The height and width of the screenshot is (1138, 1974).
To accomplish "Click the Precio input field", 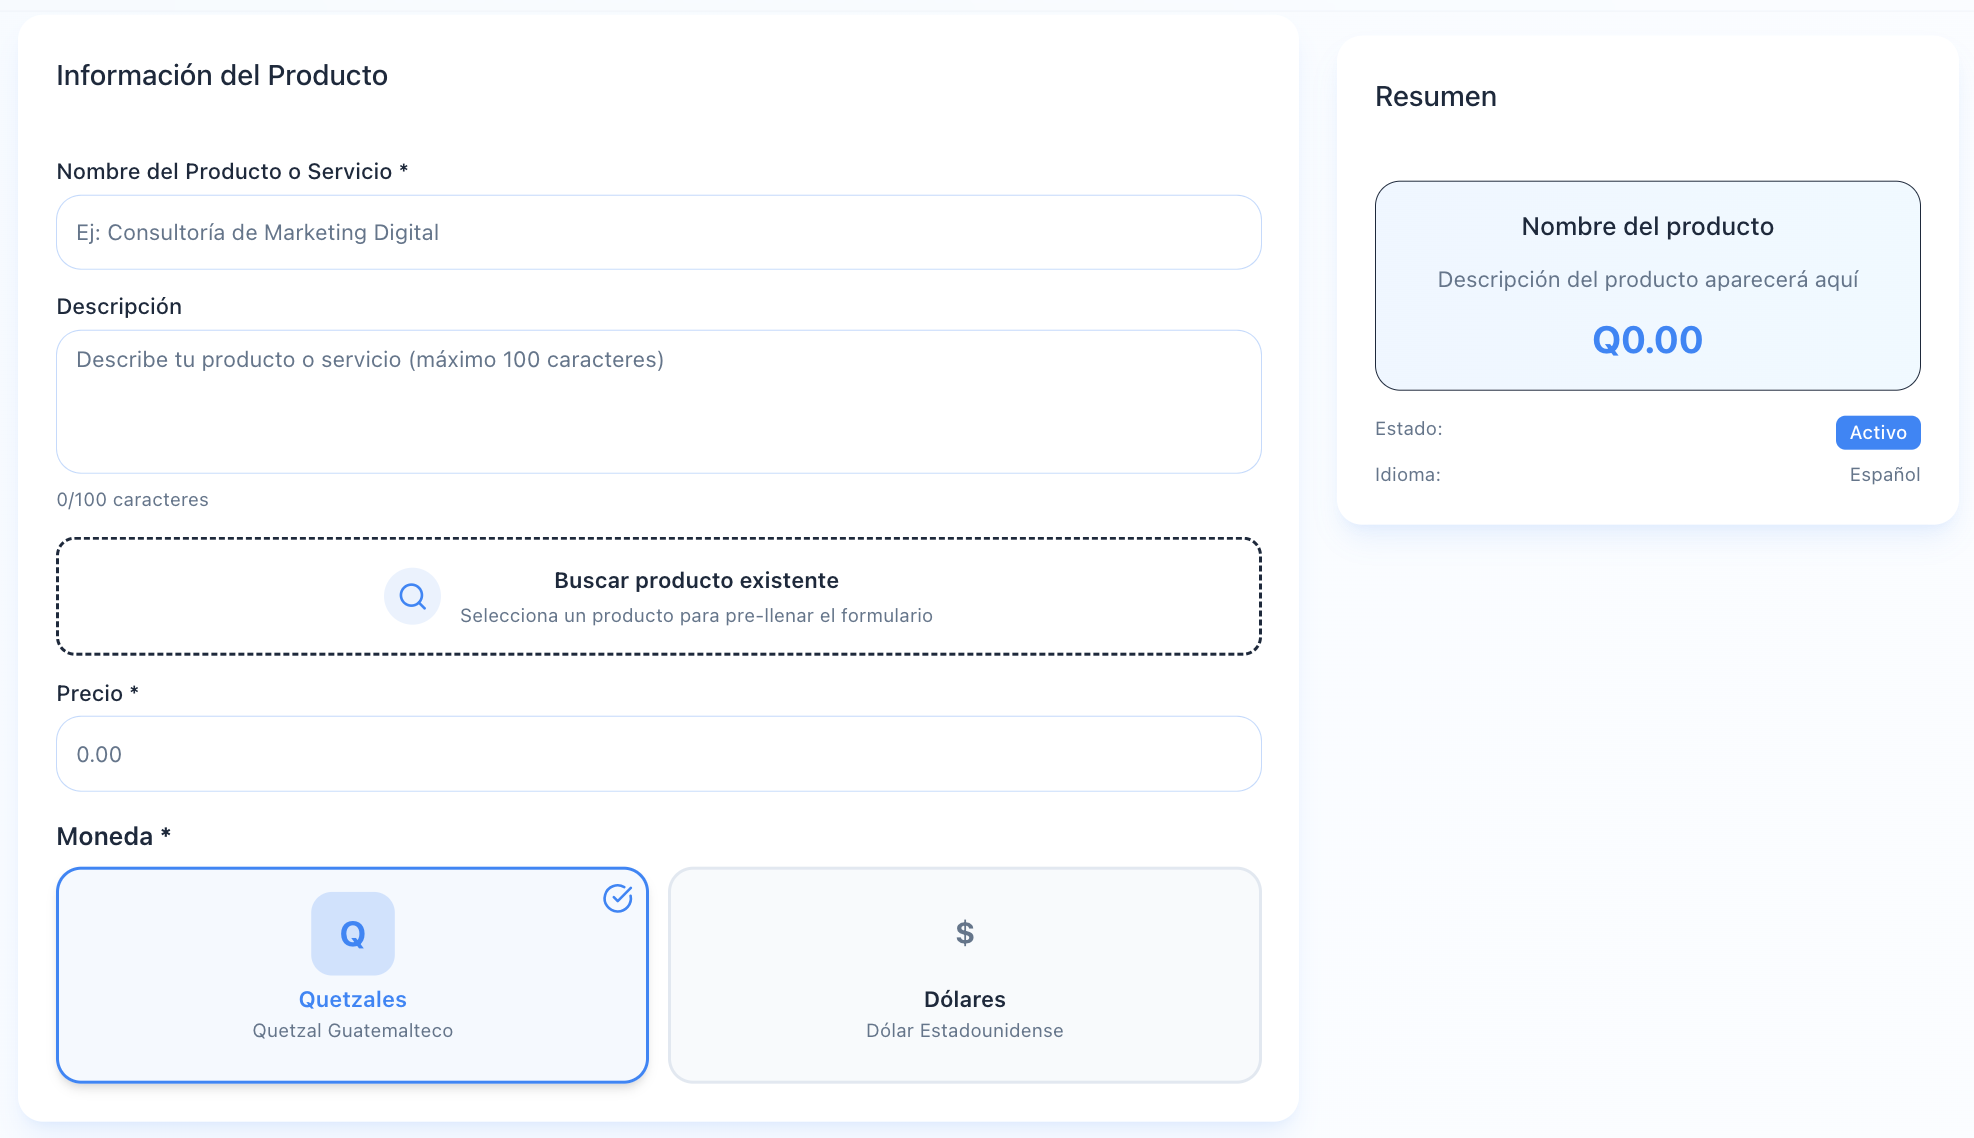I will click(658, 754).
